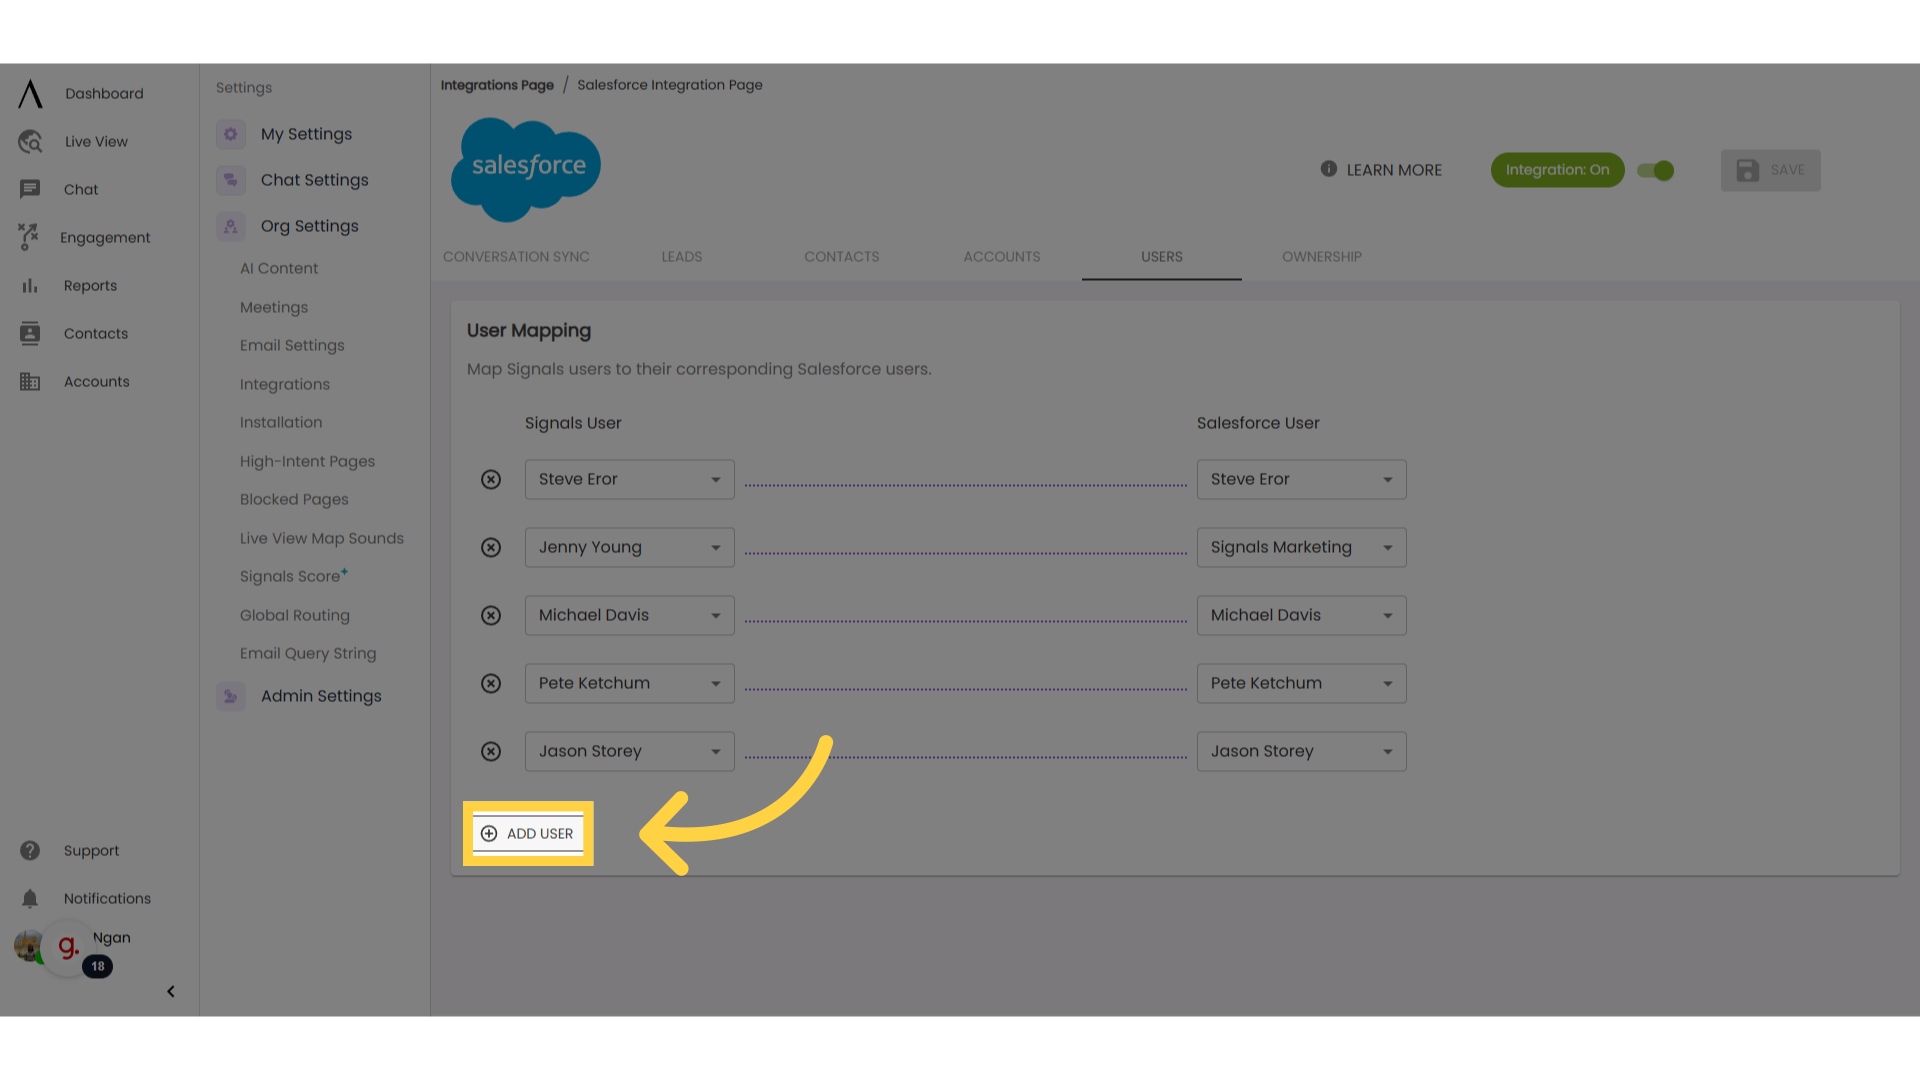This screenshot has height=1080, width=1920.
Task: Open the Dashboard logo icon
Action: pyautogui.click(x=30, y=94)
